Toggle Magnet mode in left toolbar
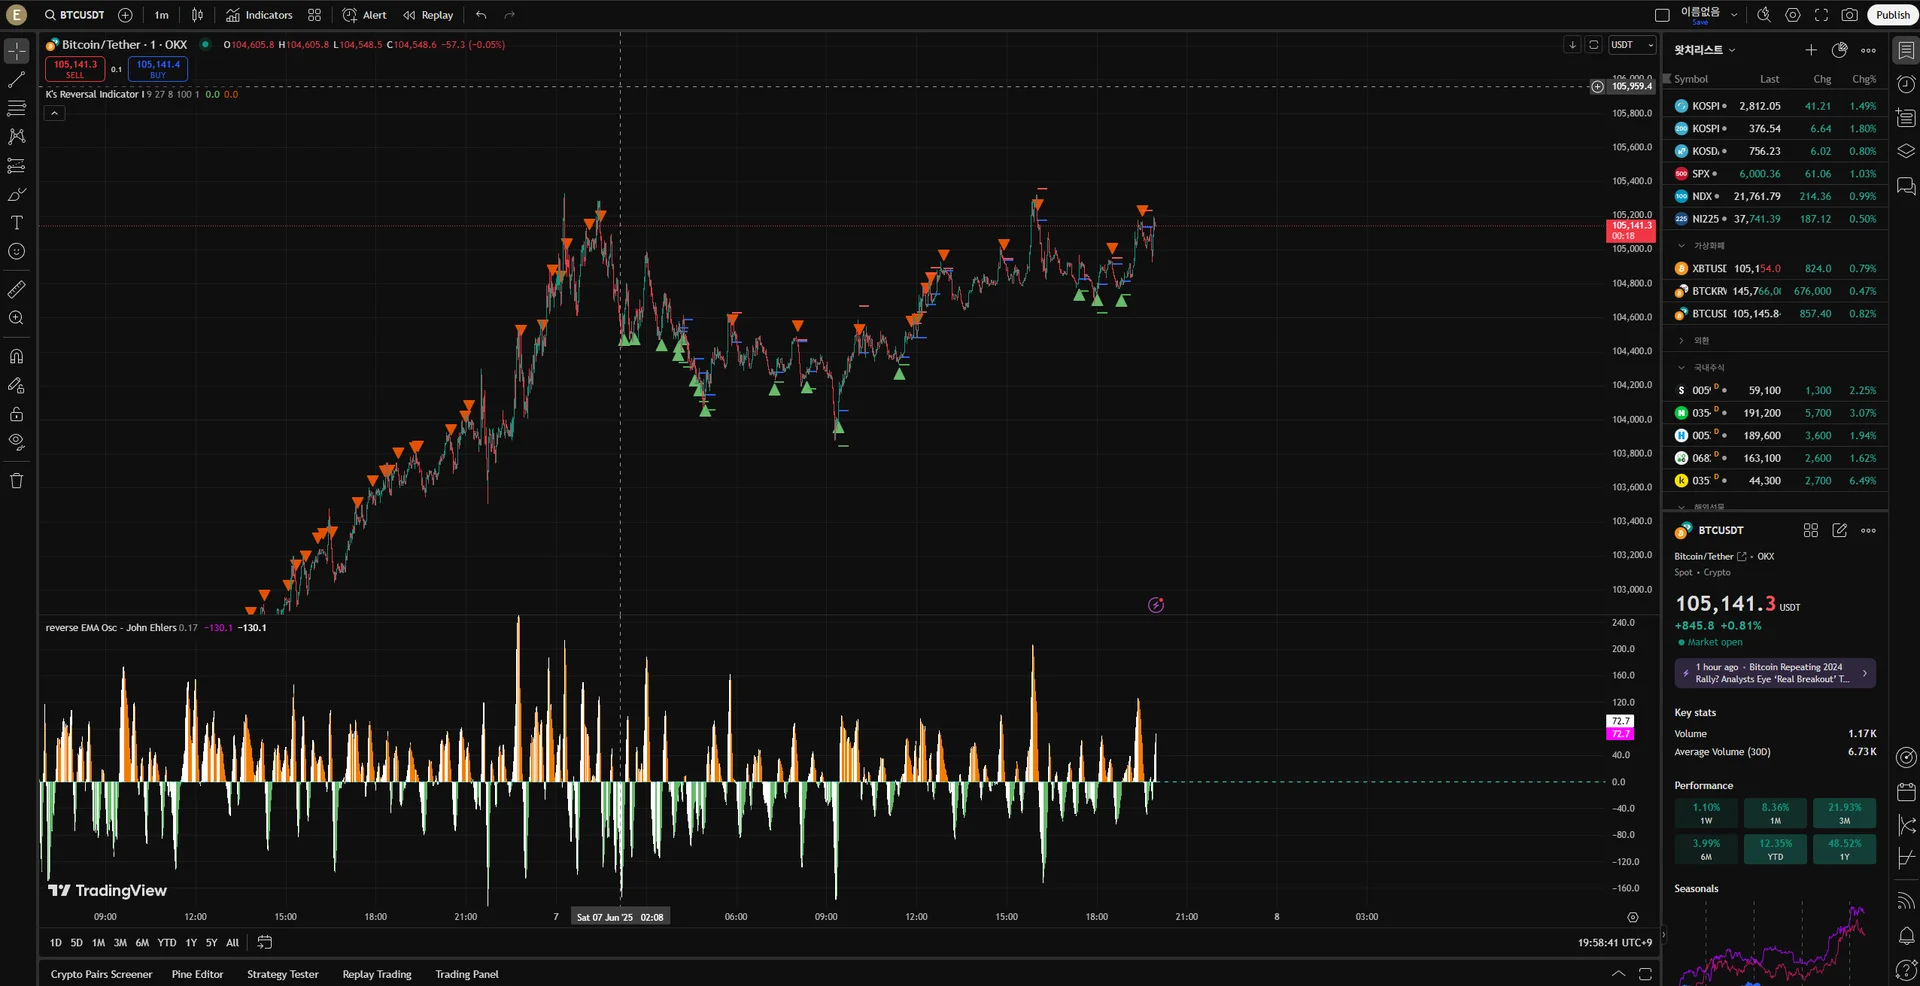This screenshot has width=1920, height=986. (x=17, y=357)
